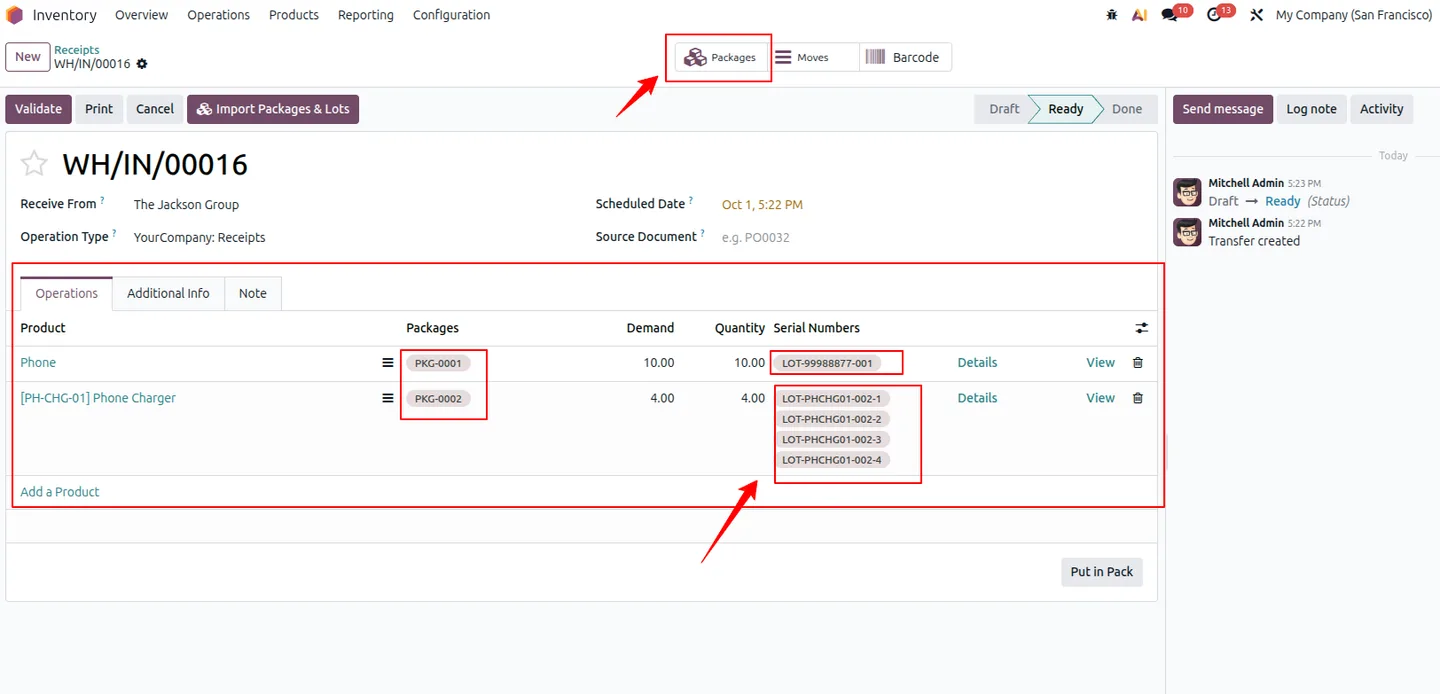This screenshot has height=694, width=1440.
Task: Go to the Receipts breadcrumb link
Action: (77, 50)
